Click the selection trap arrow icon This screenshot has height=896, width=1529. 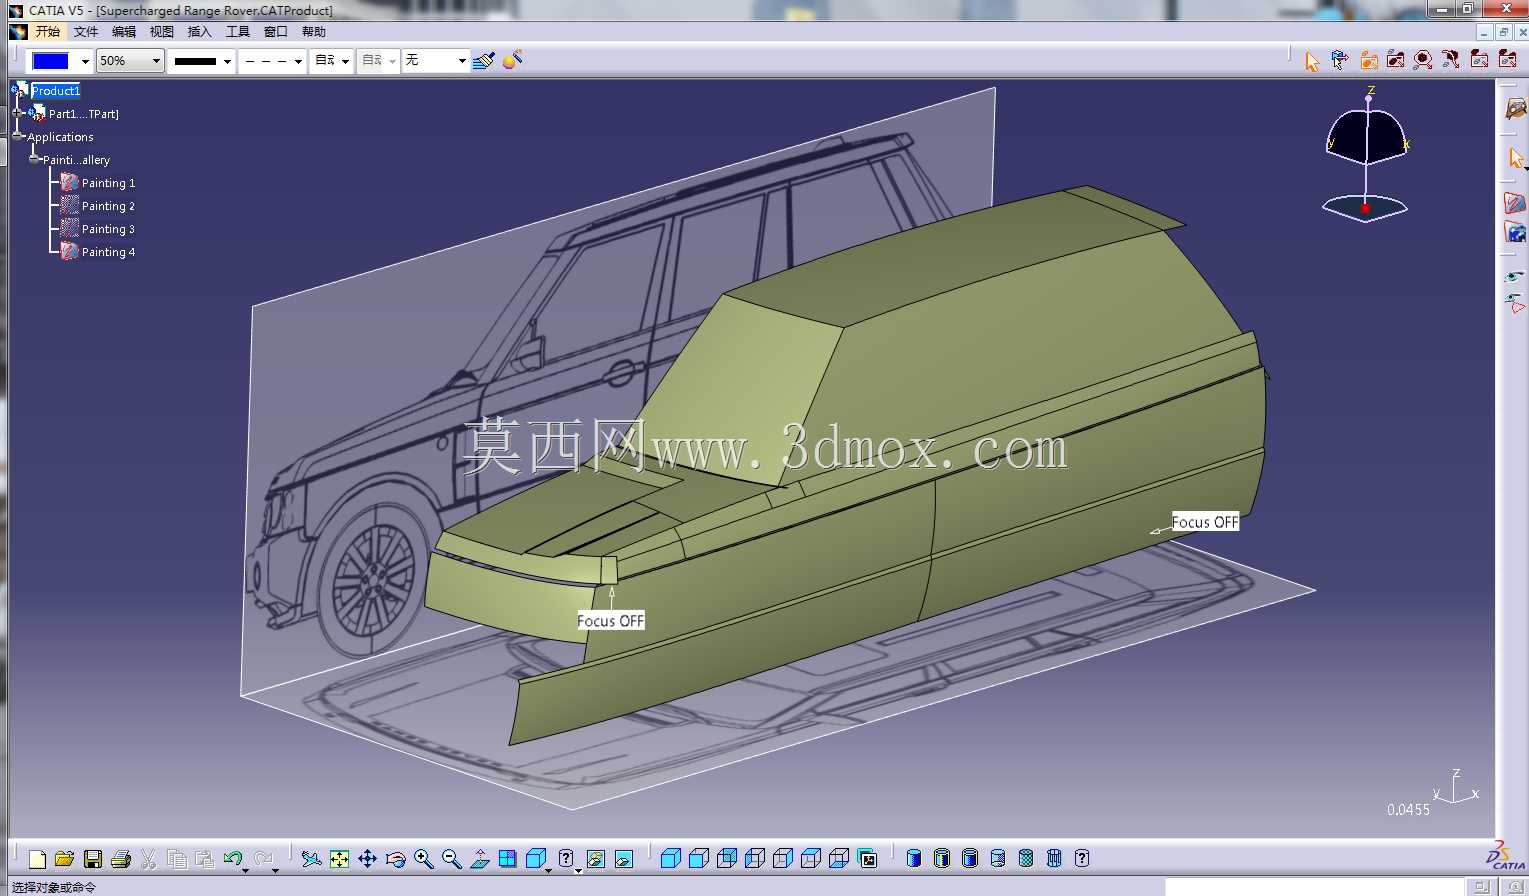pos(1340,61)
